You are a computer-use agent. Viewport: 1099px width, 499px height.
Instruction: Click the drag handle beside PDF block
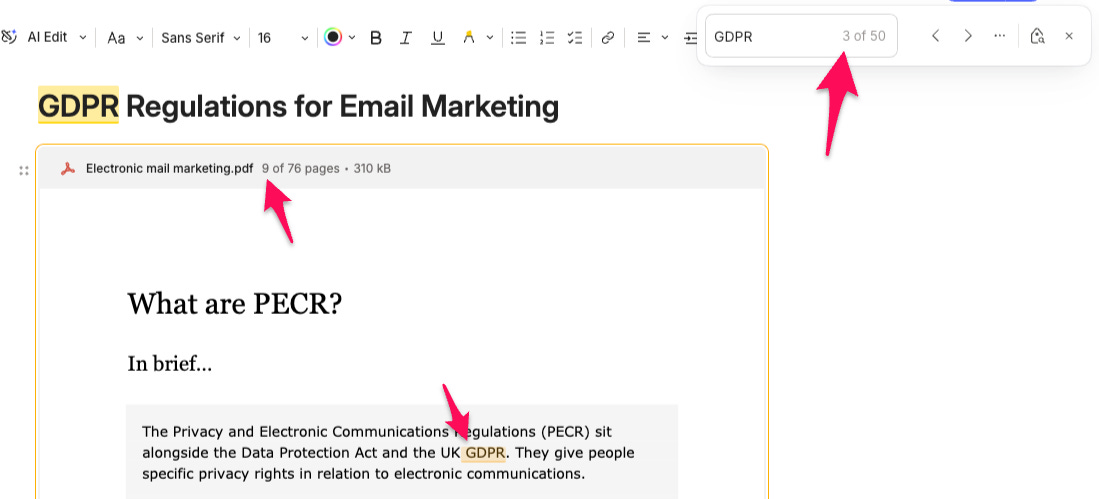tap(24, 170)
